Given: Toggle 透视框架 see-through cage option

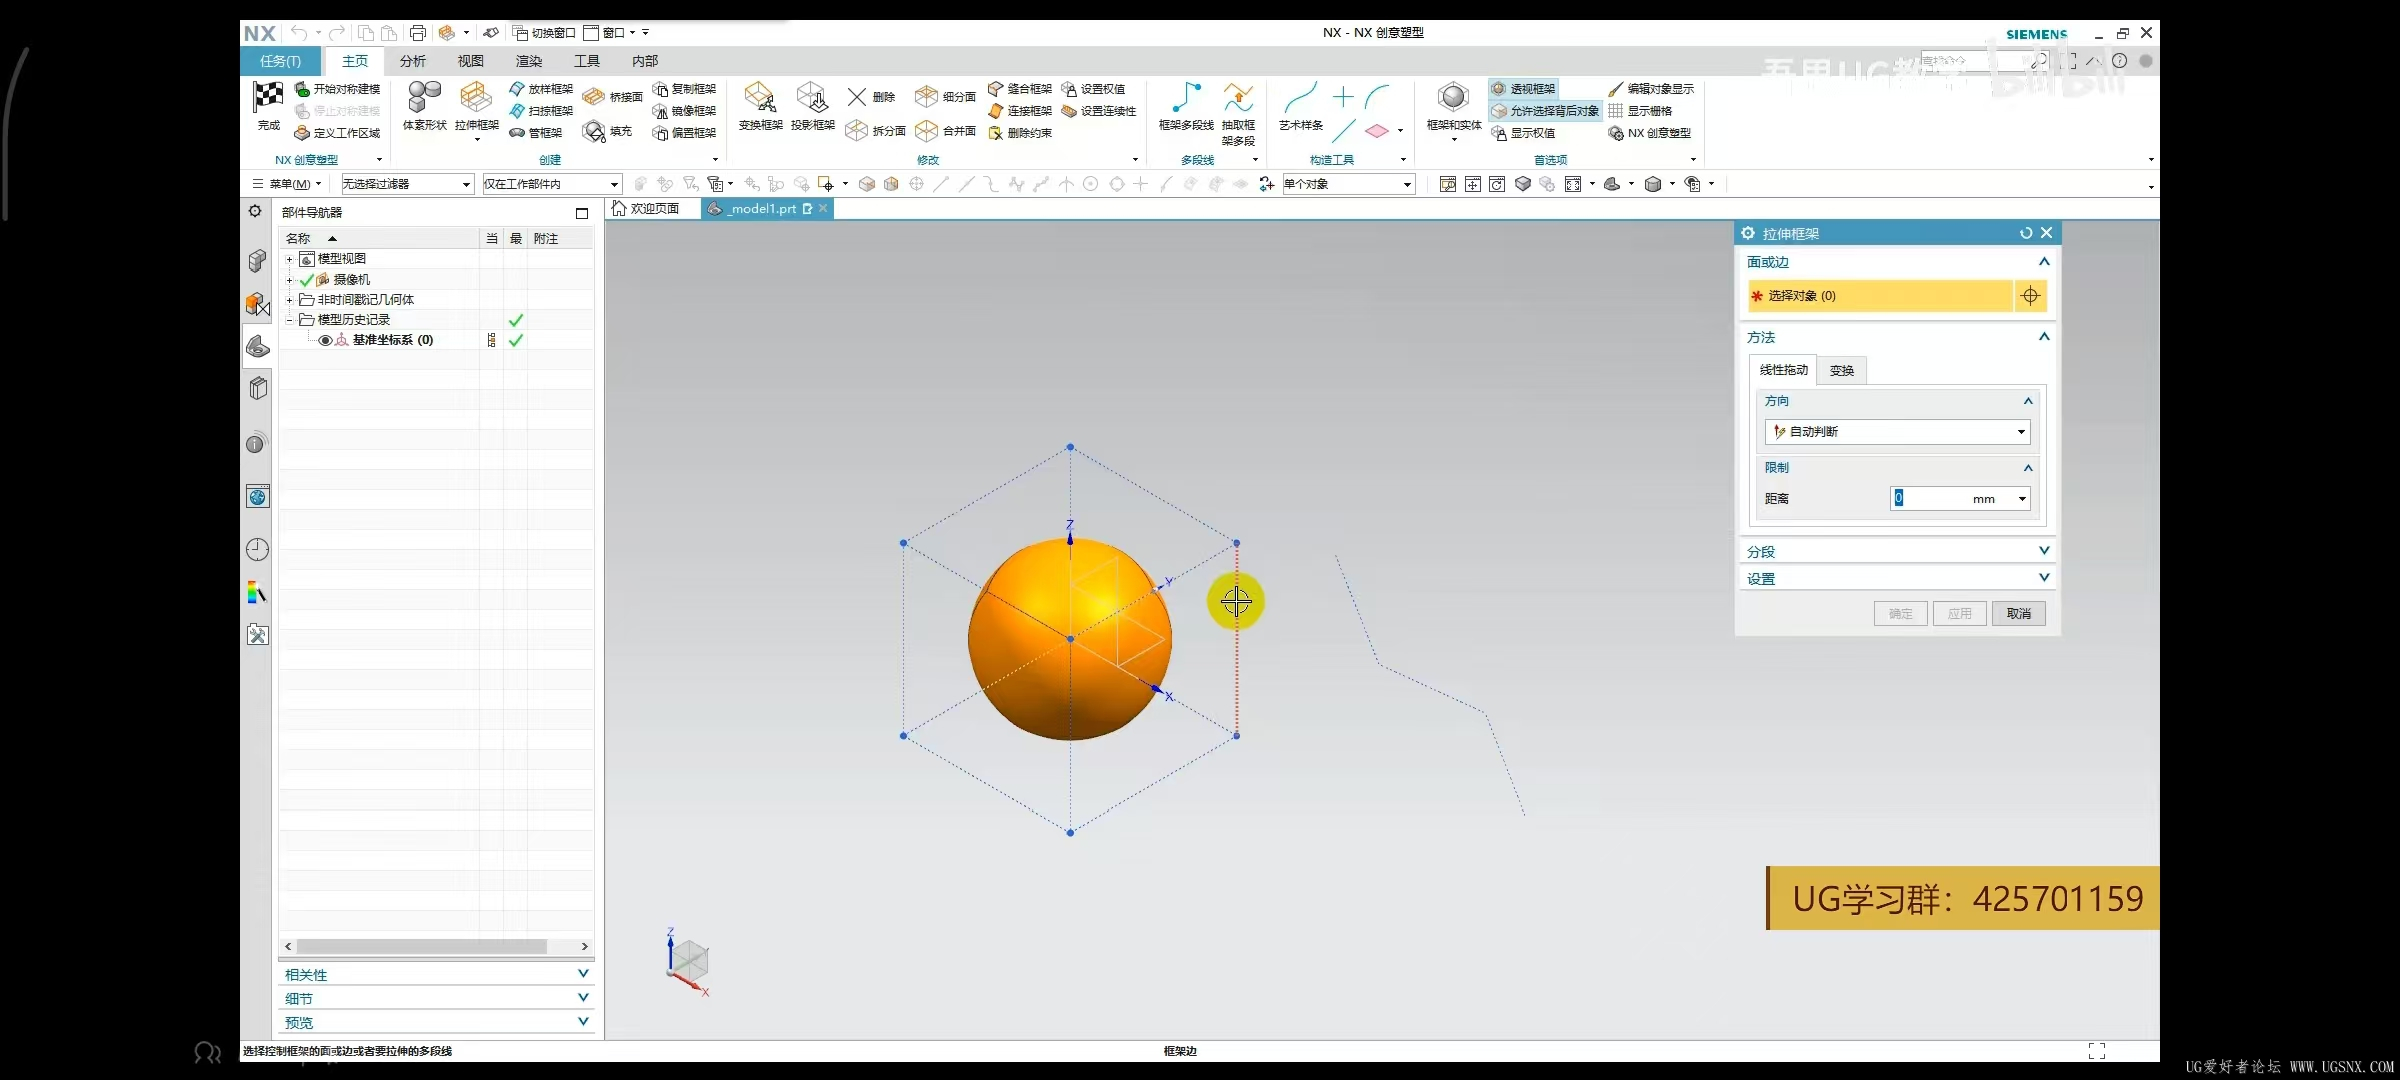Looking at the screenshot, I should pyautogui.click(x=1523, y=89).
